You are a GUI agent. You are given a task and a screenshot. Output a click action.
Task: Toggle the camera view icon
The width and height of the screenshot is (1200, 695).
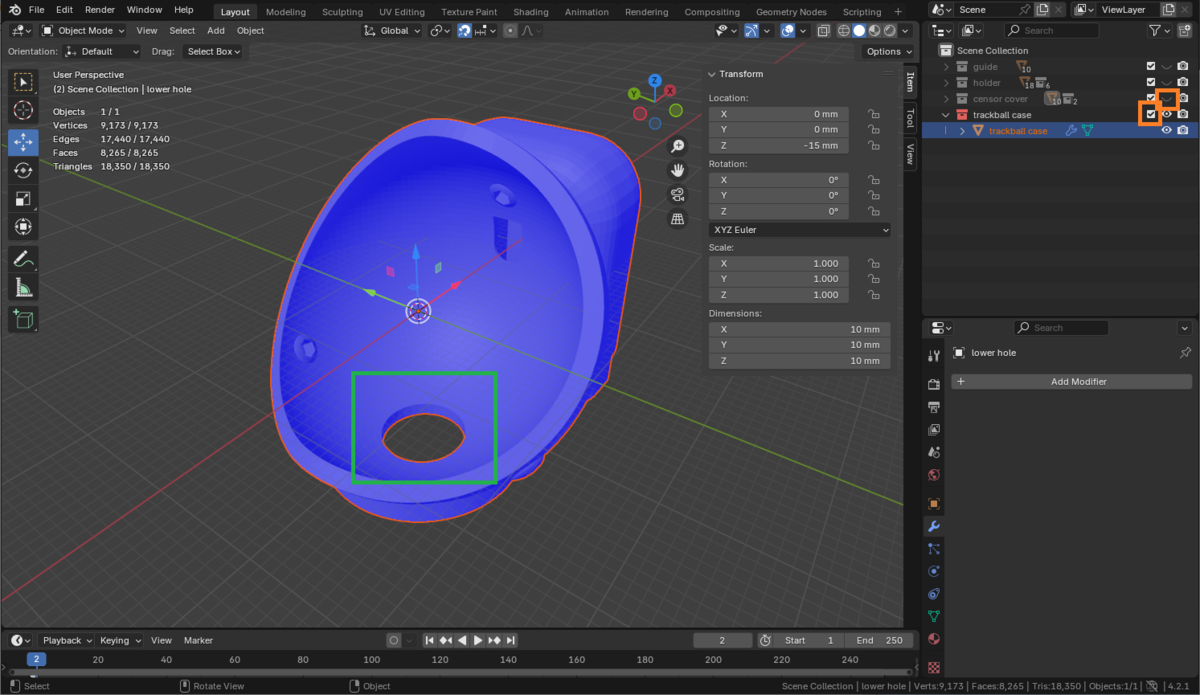pos(678,195)
